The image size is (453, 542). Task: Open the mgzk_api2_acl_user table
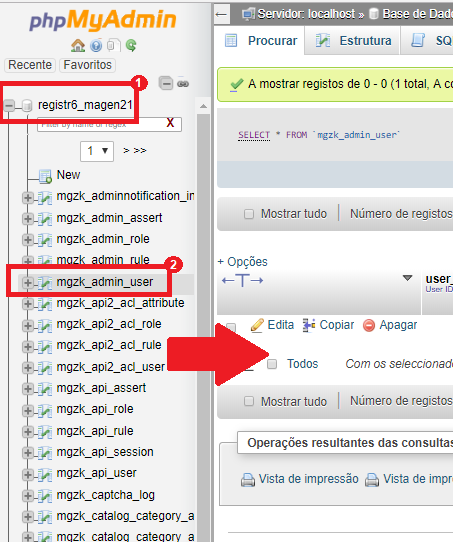click(x=111, y=367)
